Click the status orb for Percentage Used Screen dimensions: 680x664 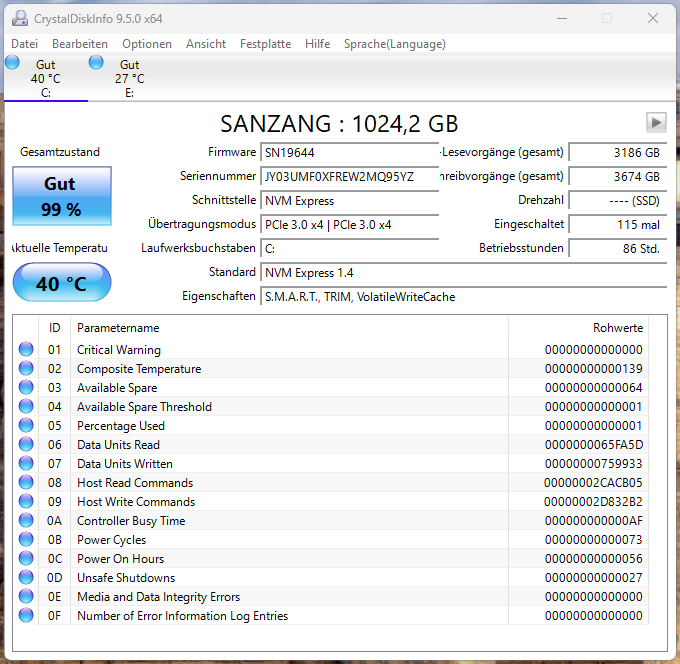pos(26,425)
